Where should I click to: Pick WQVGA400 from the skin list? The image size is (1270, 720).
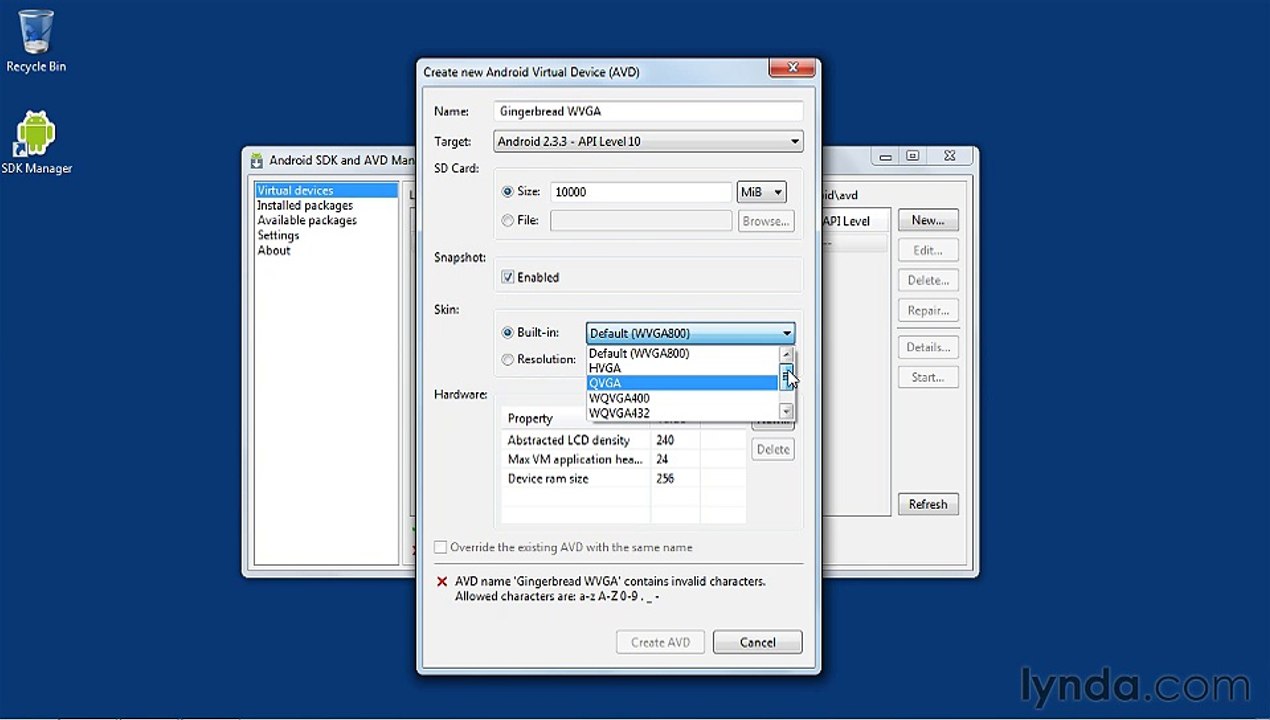tap(682, 398)
